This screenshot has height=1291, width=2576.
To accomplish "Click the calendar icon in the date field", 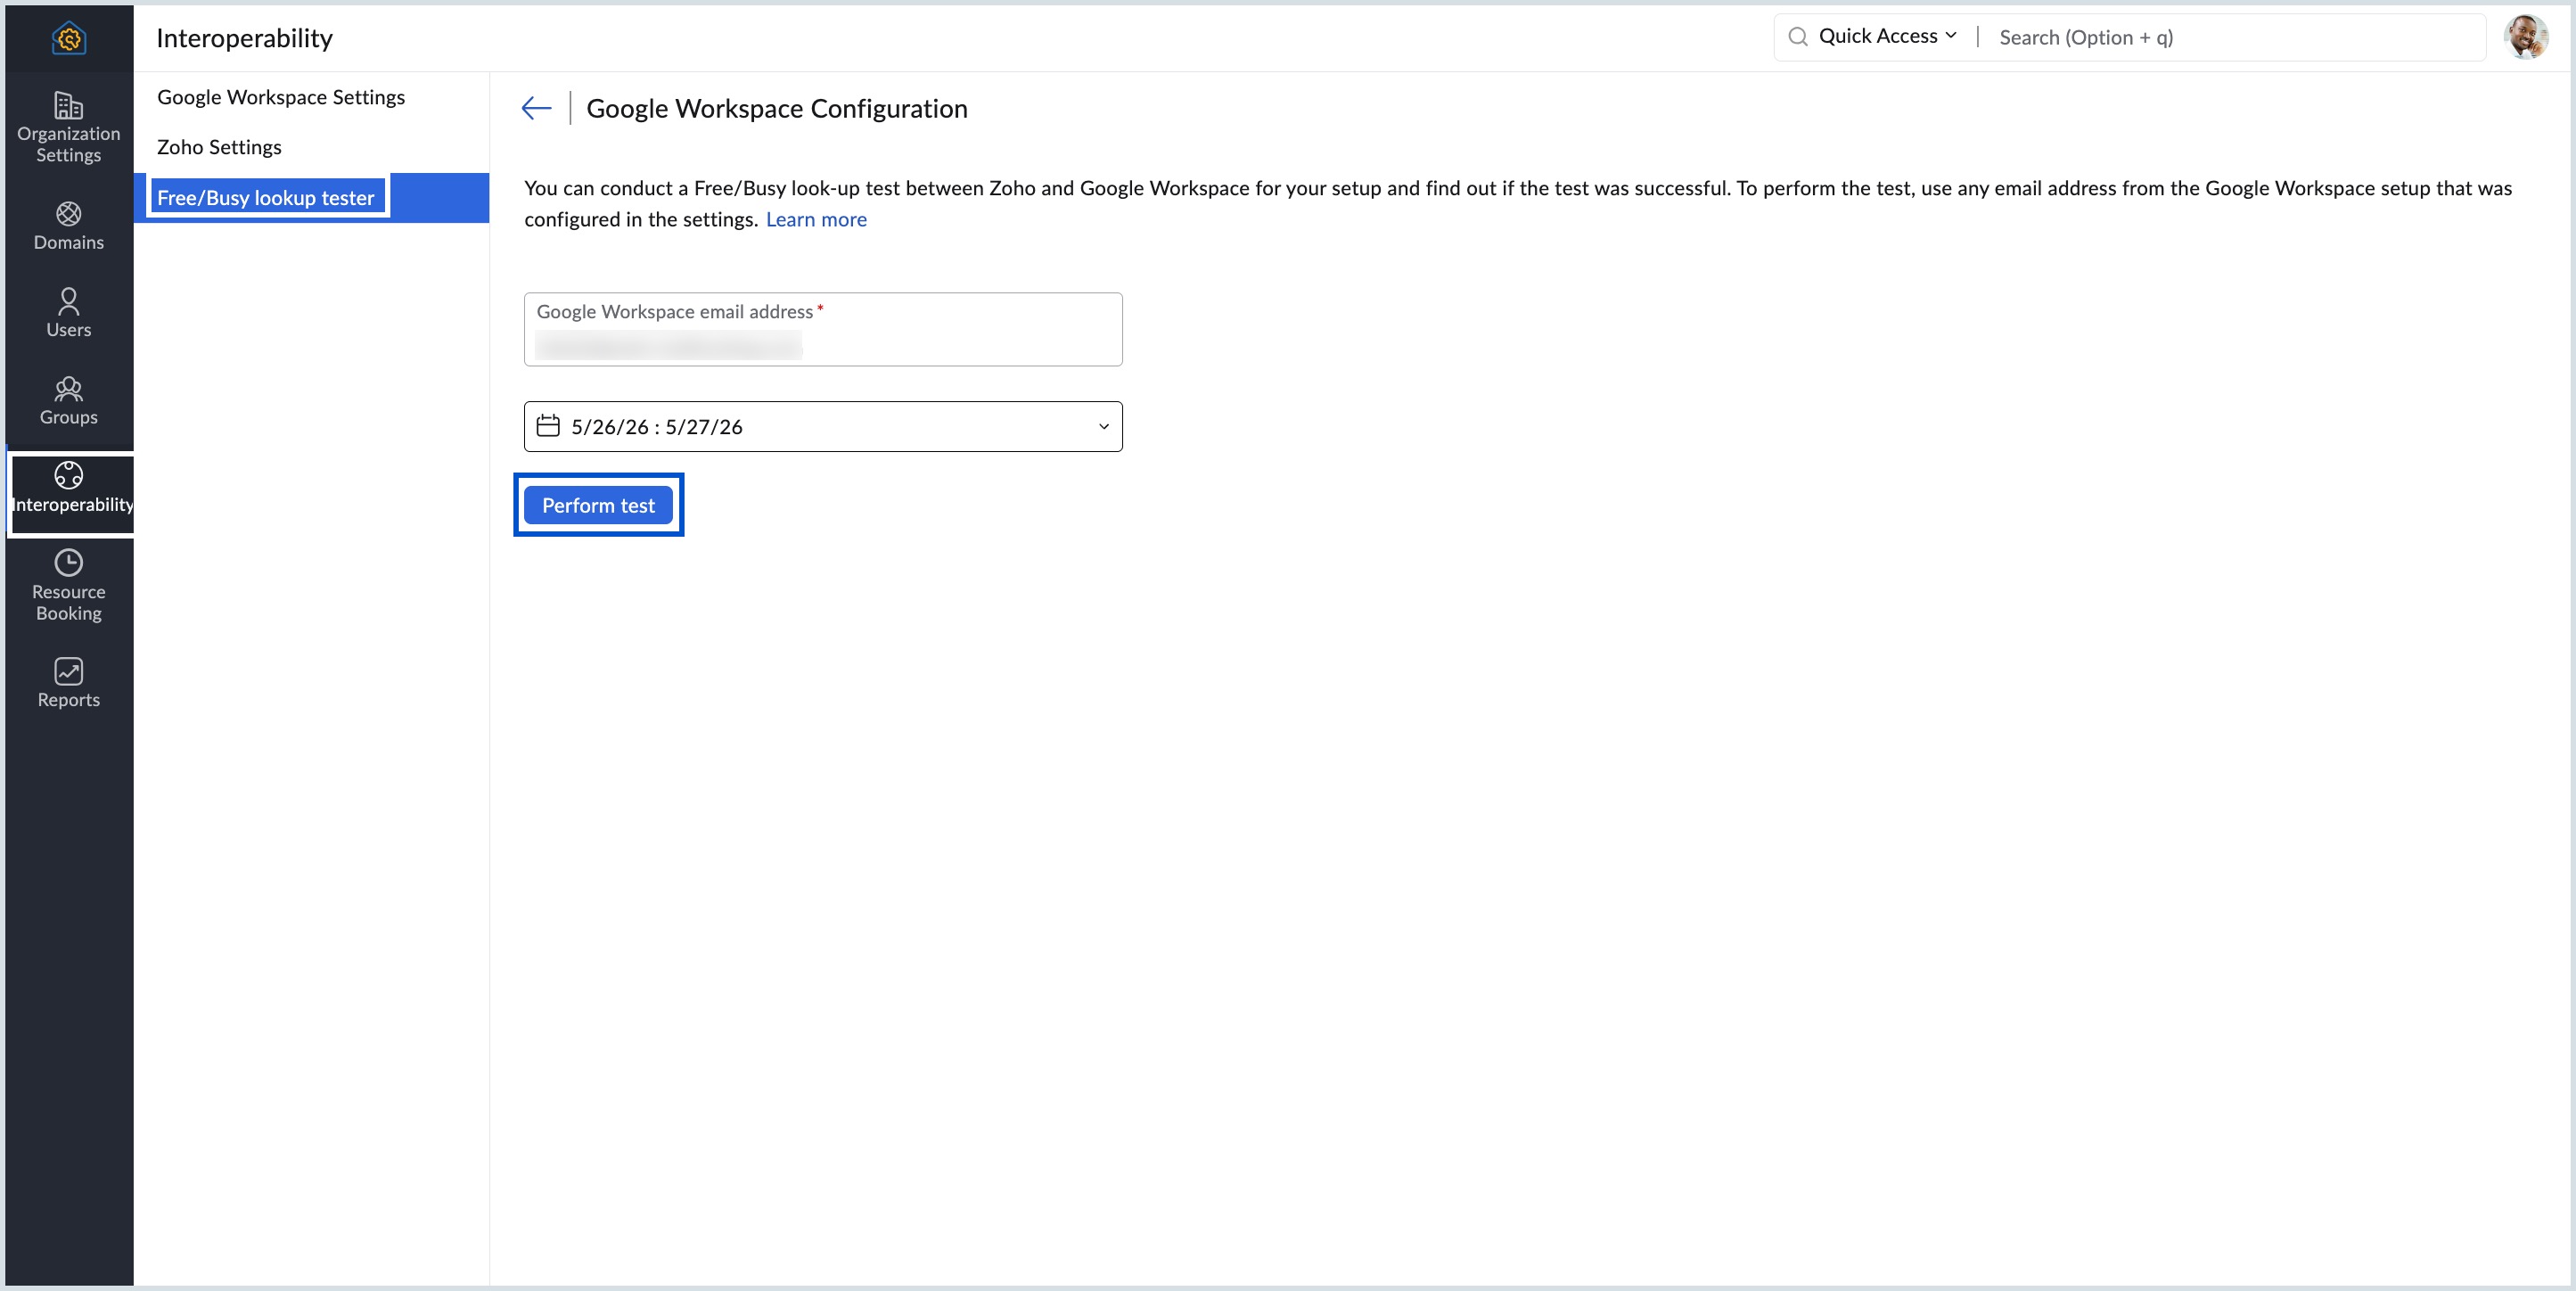I will [x=548, y=426].
